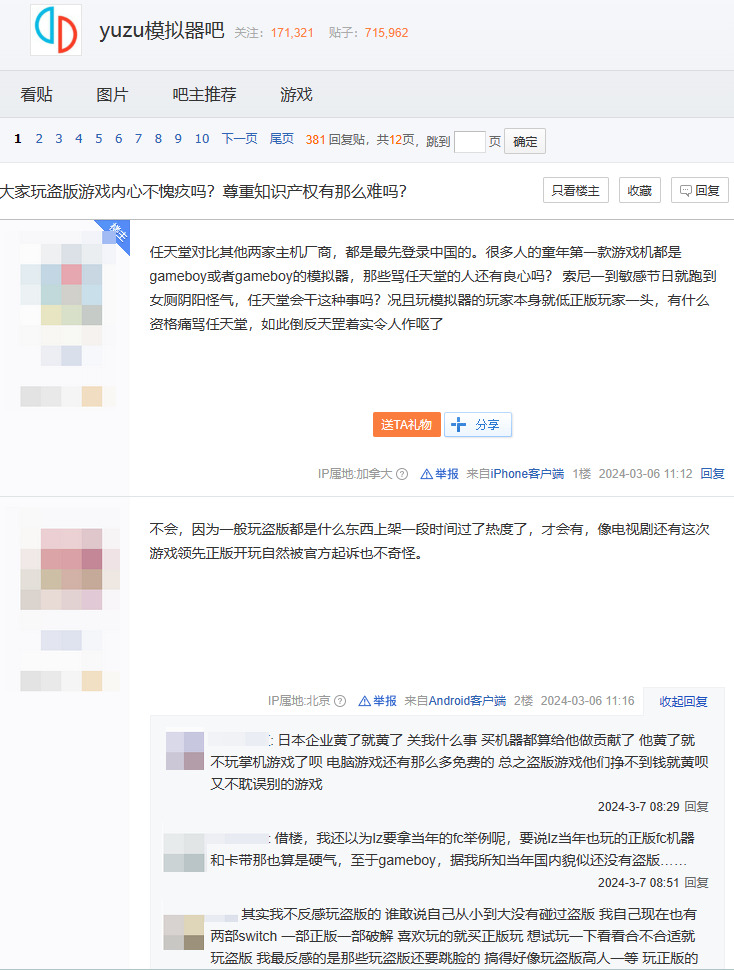The width and height of the screenshot is (734, 970).
Task: Click the page number jump input box
Action: click(x=469, y=141)
